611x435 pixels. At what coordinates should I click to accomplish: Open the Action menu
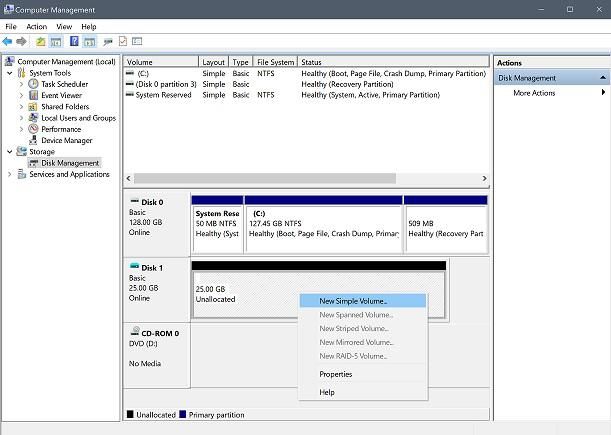(x=36, y=26)
